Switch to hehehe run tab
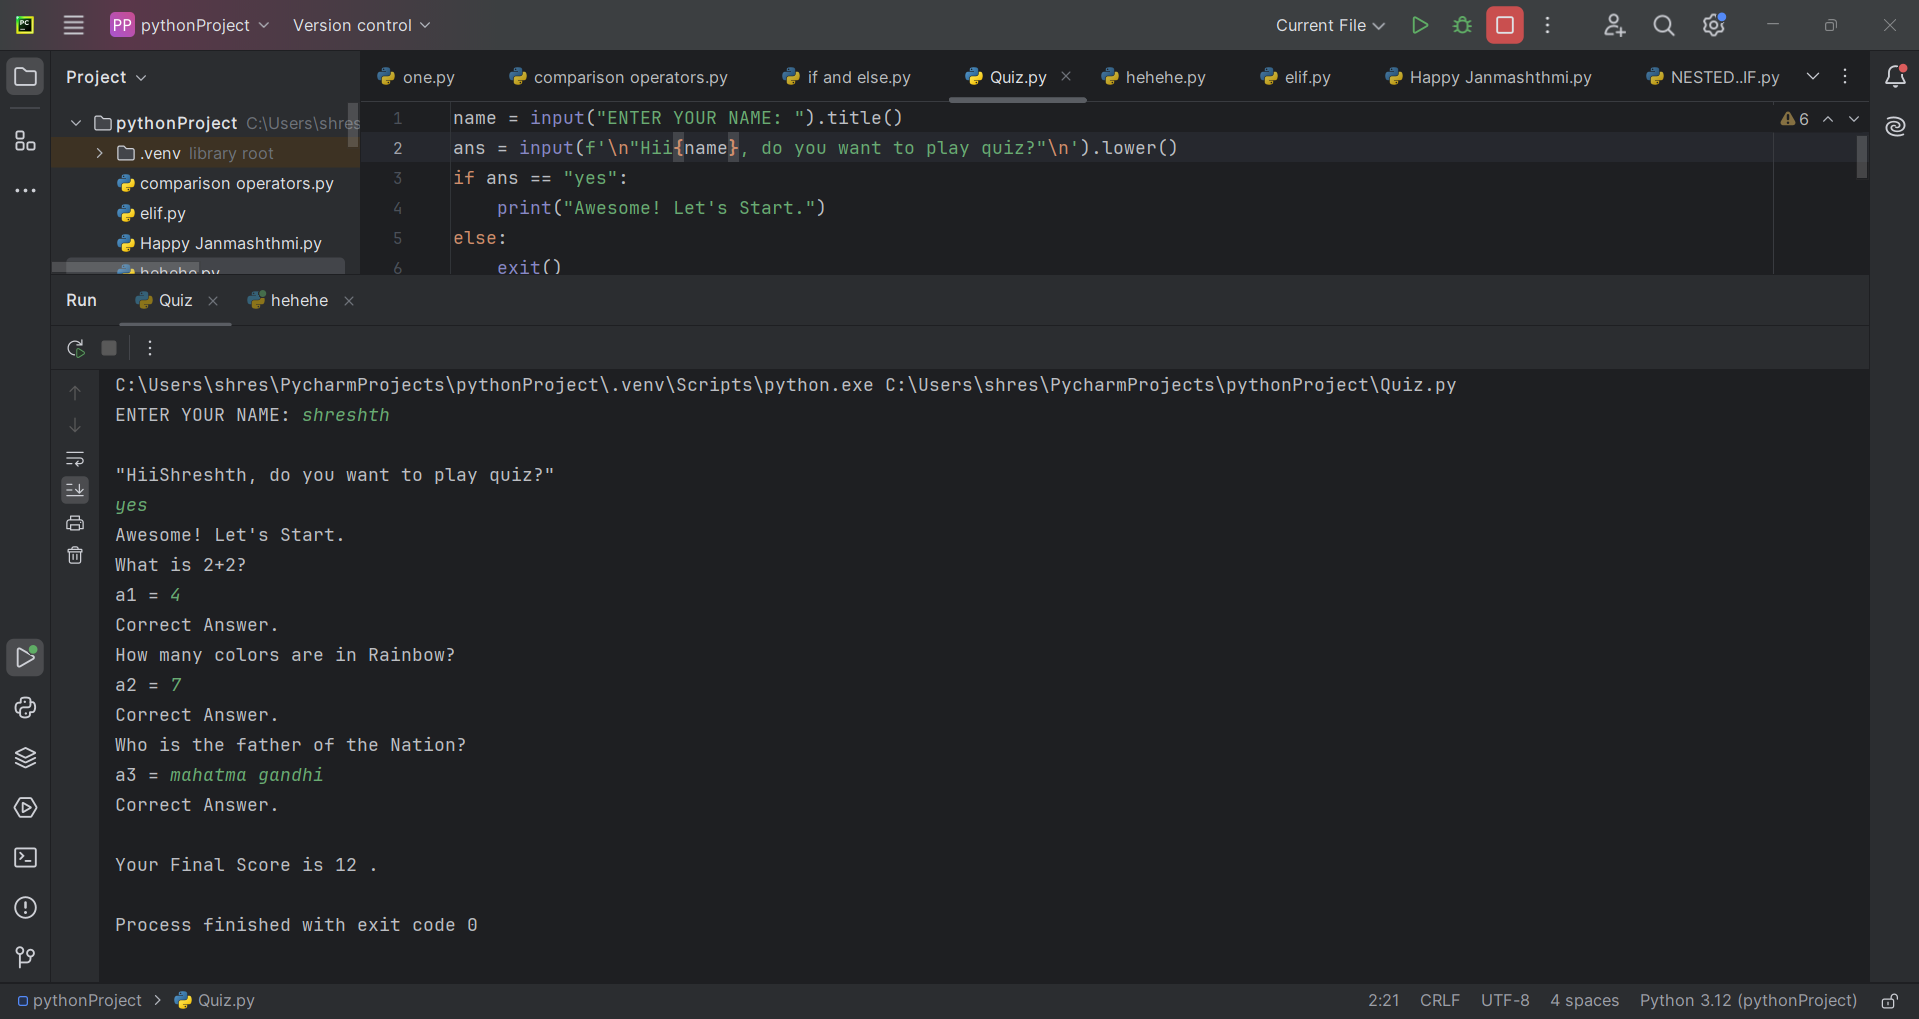 pos(288,301)
